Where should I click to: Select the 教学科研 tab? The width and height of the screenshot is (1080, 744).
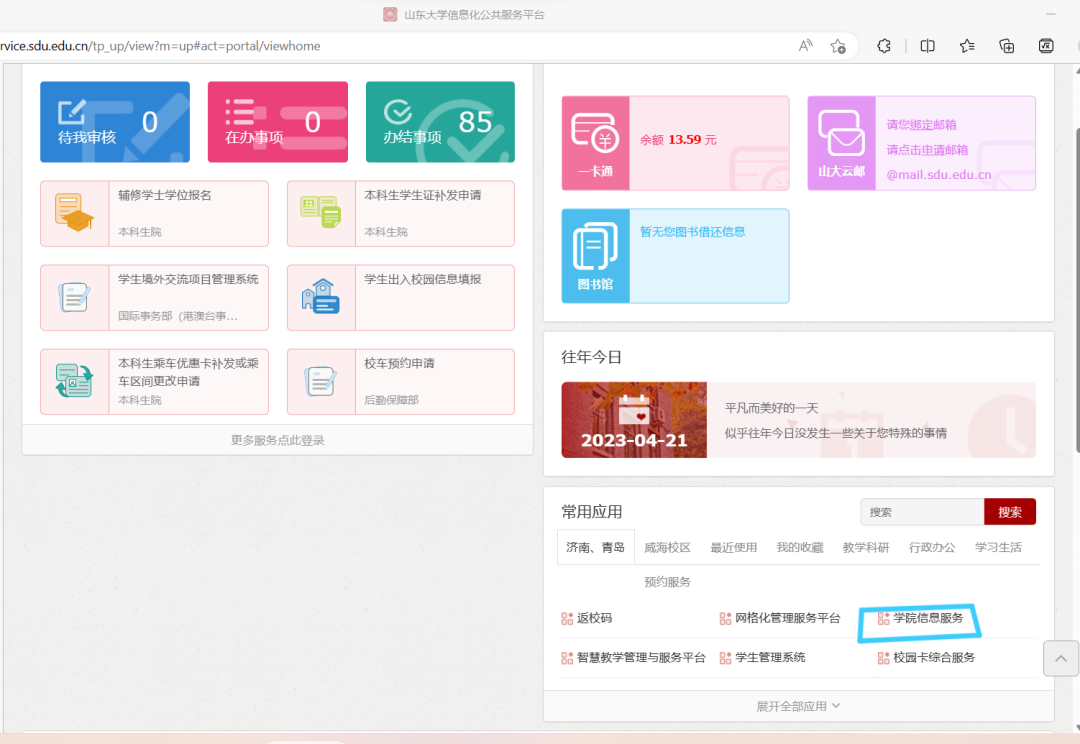[865, 547]
